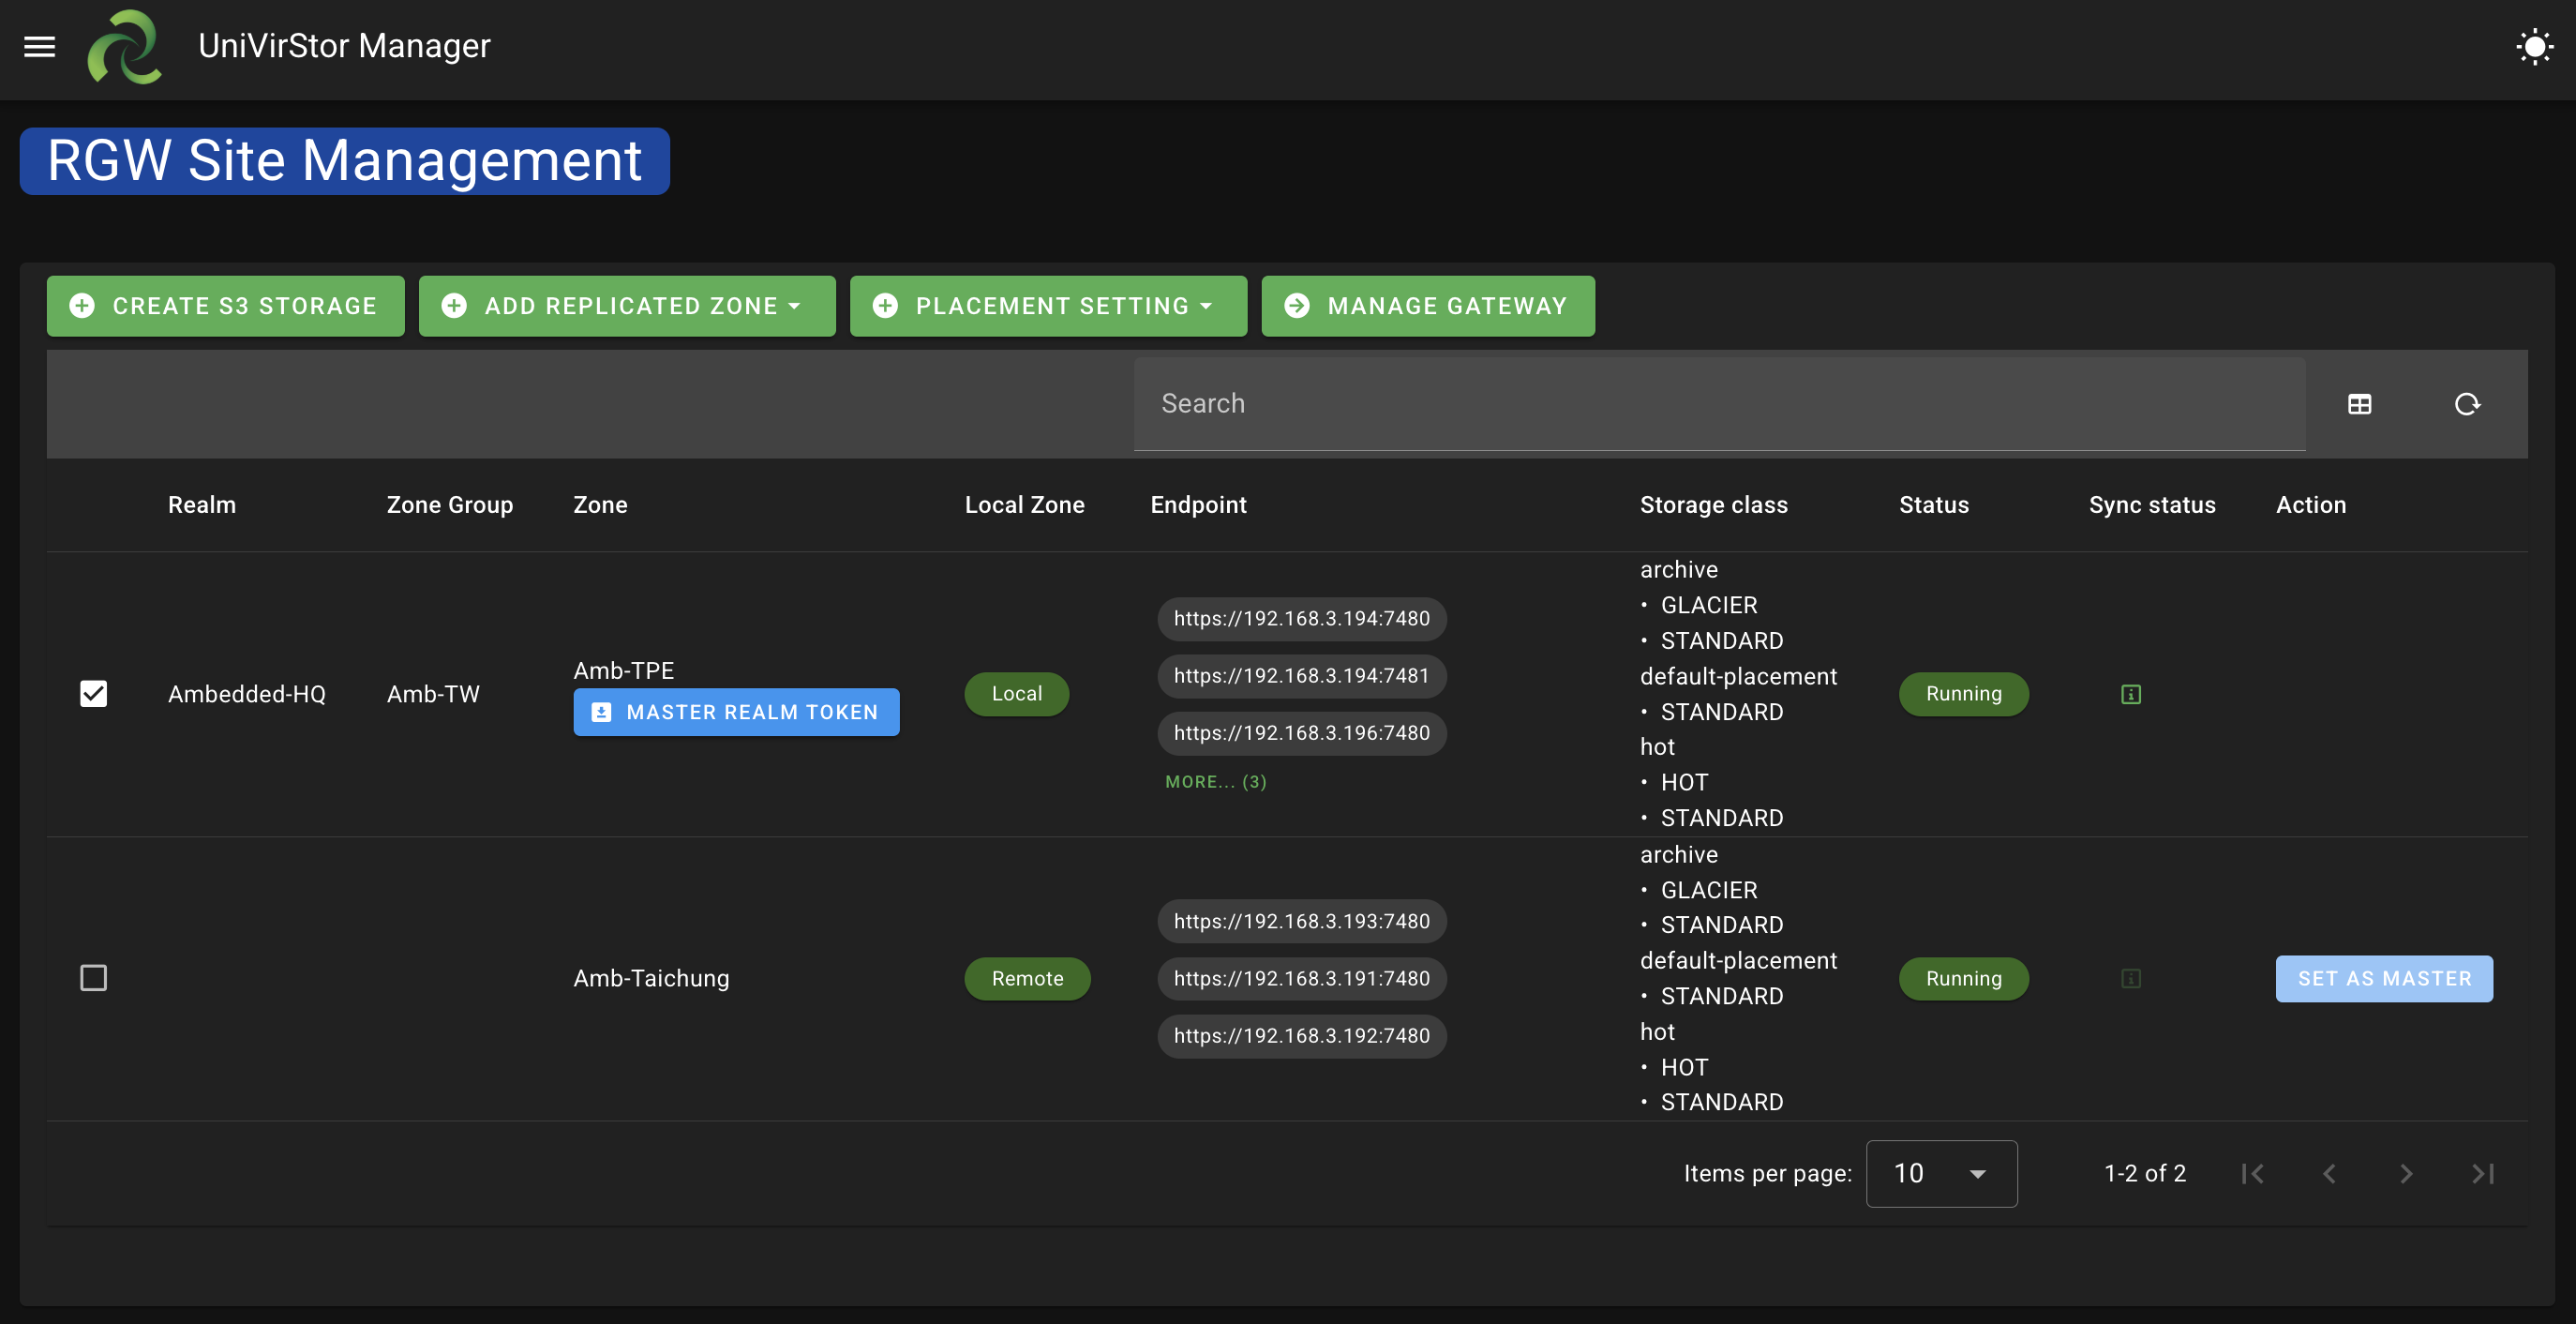This screenshot has height=1324, width=2576.
Task: Click the 1-2 of 2 pagination label
Action: [x=2144, y=1173]
